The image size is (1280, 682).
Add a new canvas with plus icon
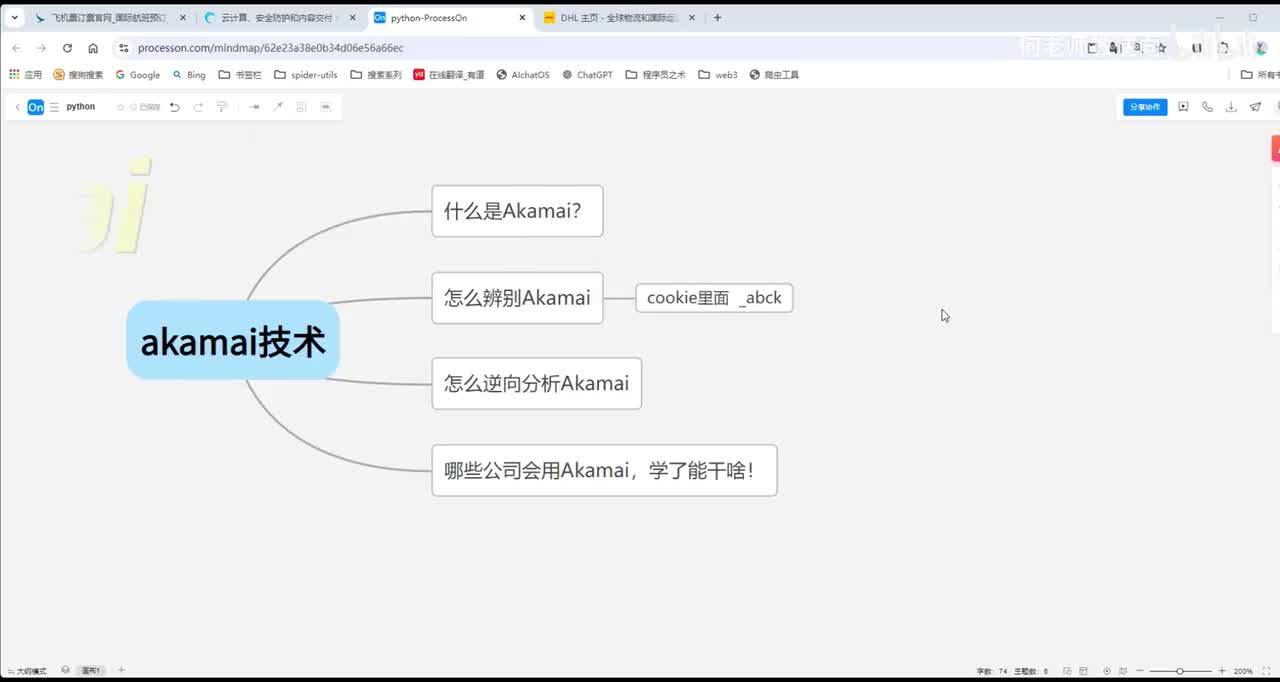(121, 670)
